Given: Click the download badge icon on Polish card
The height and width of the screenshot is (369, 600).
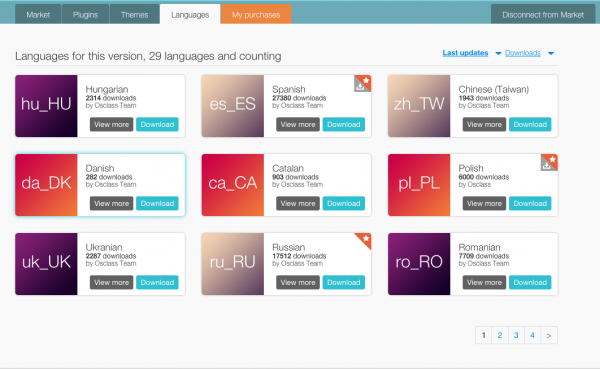Looking at the screenshot, I should pos(546,165).
